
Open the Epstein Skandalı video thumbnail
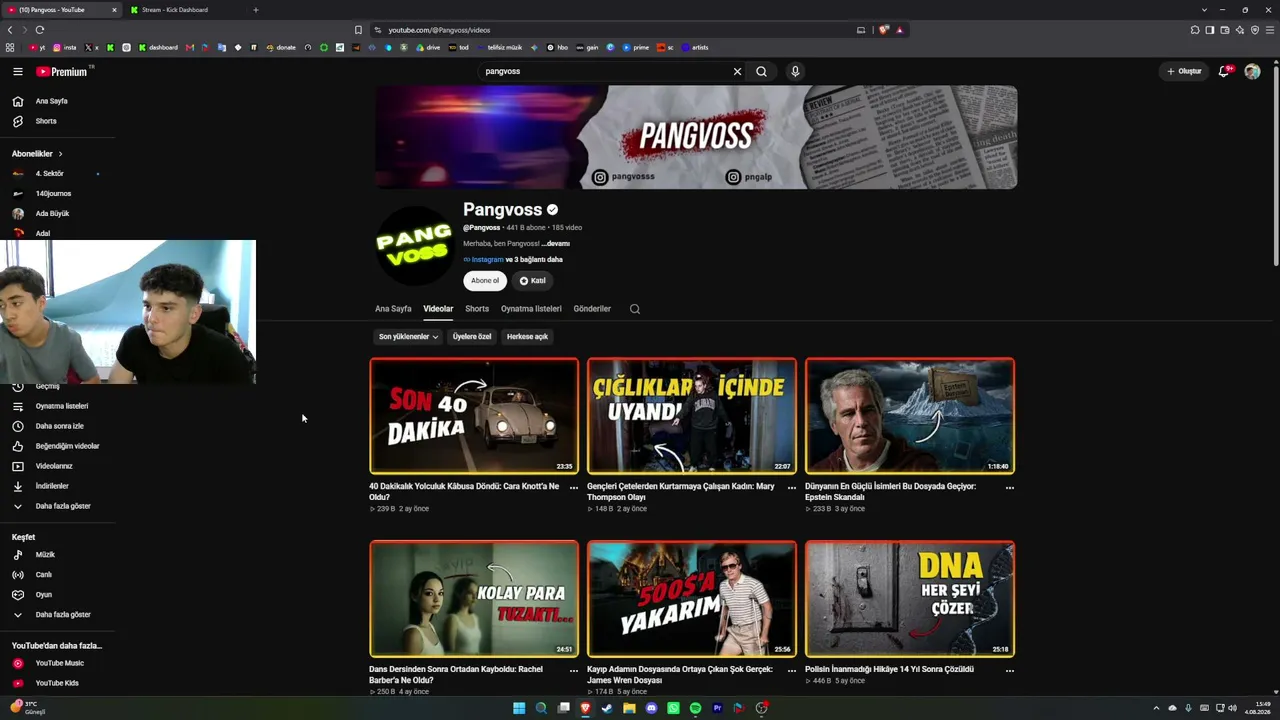point(910,416)
